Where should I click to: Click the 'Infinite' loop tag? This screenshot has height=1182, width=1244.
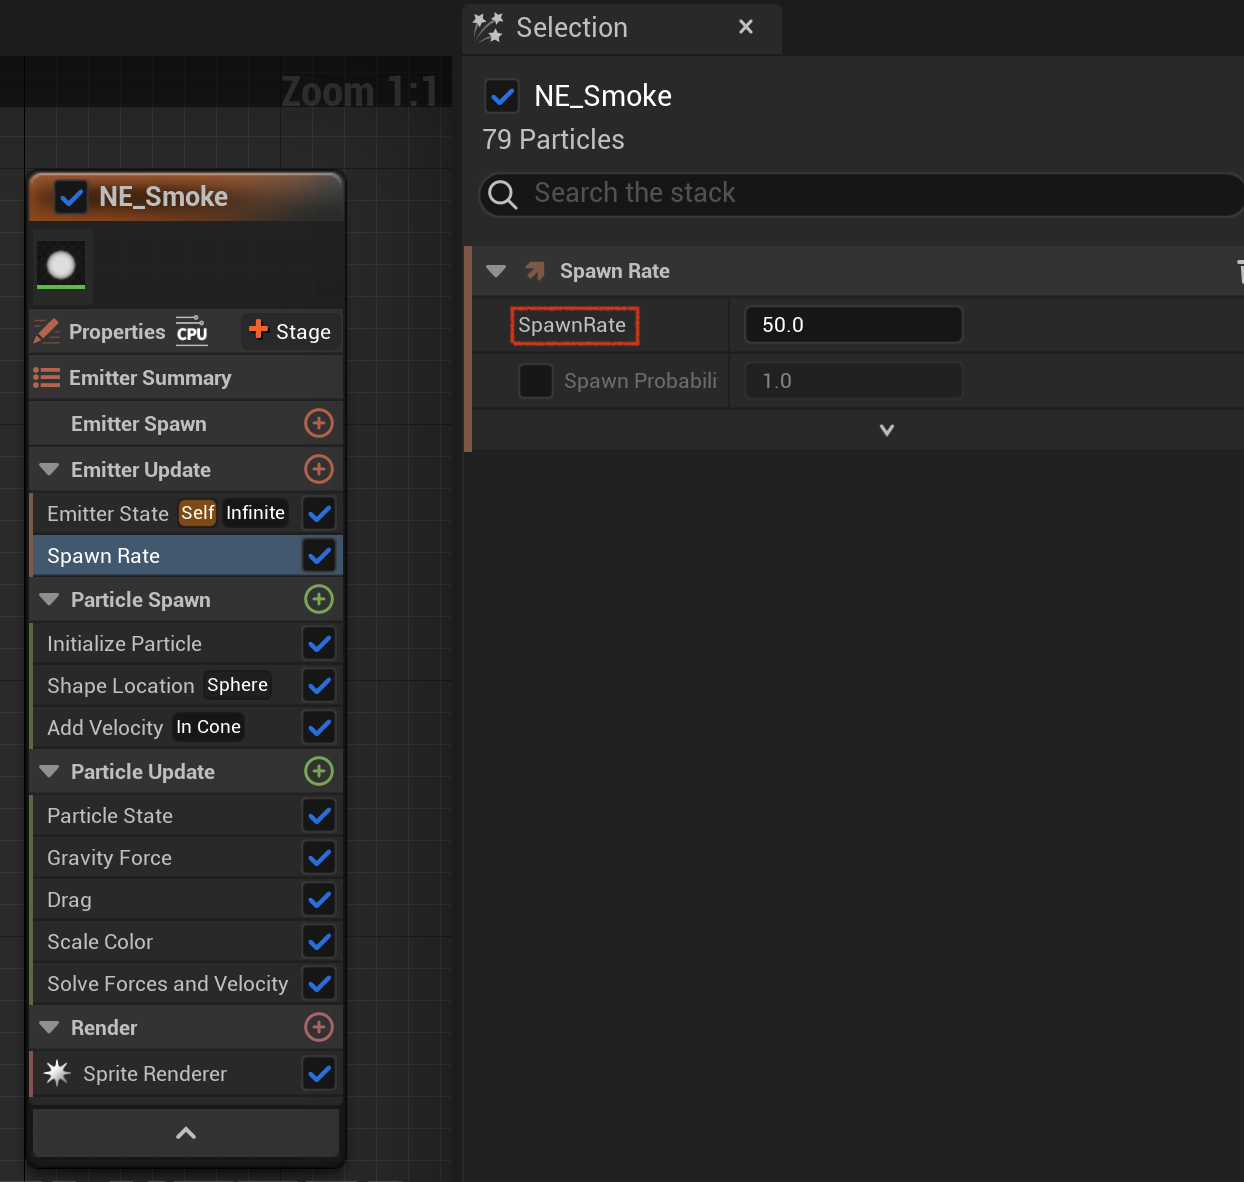255,513
